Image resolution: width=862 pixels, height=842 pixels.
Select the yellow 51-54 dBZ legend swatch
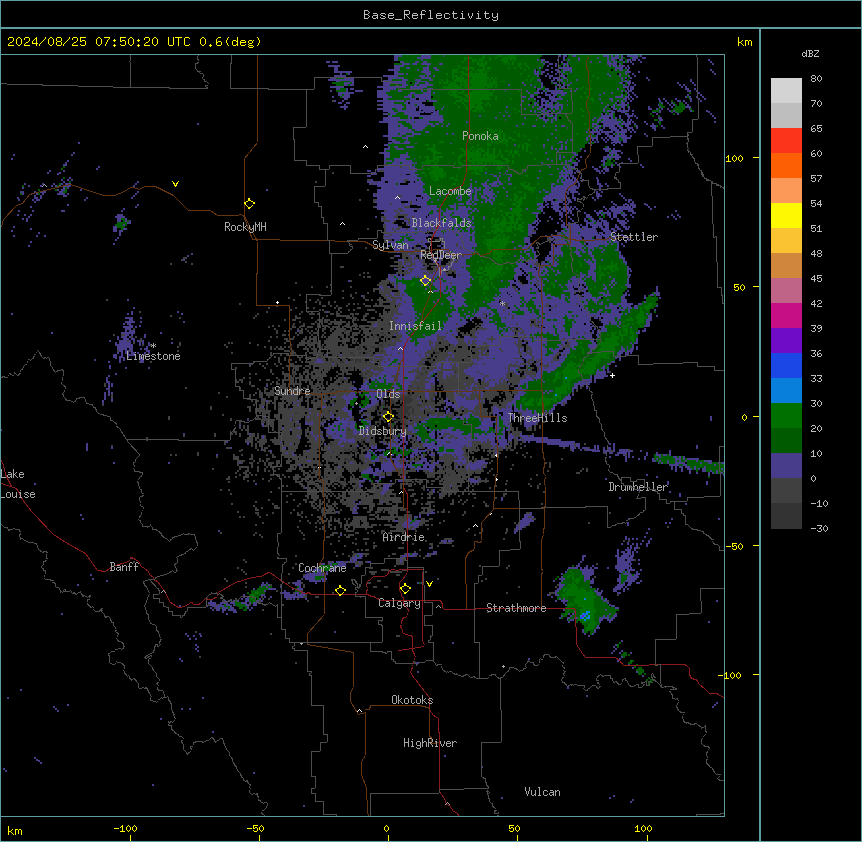(786, 215)
